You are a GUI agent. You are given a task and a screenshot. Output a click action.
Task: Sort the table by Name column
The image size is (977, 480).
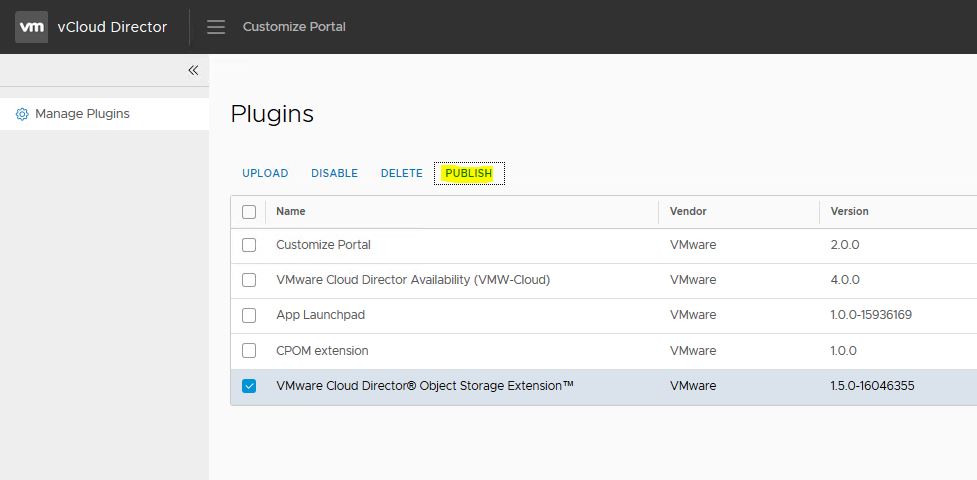coord(291,211)
